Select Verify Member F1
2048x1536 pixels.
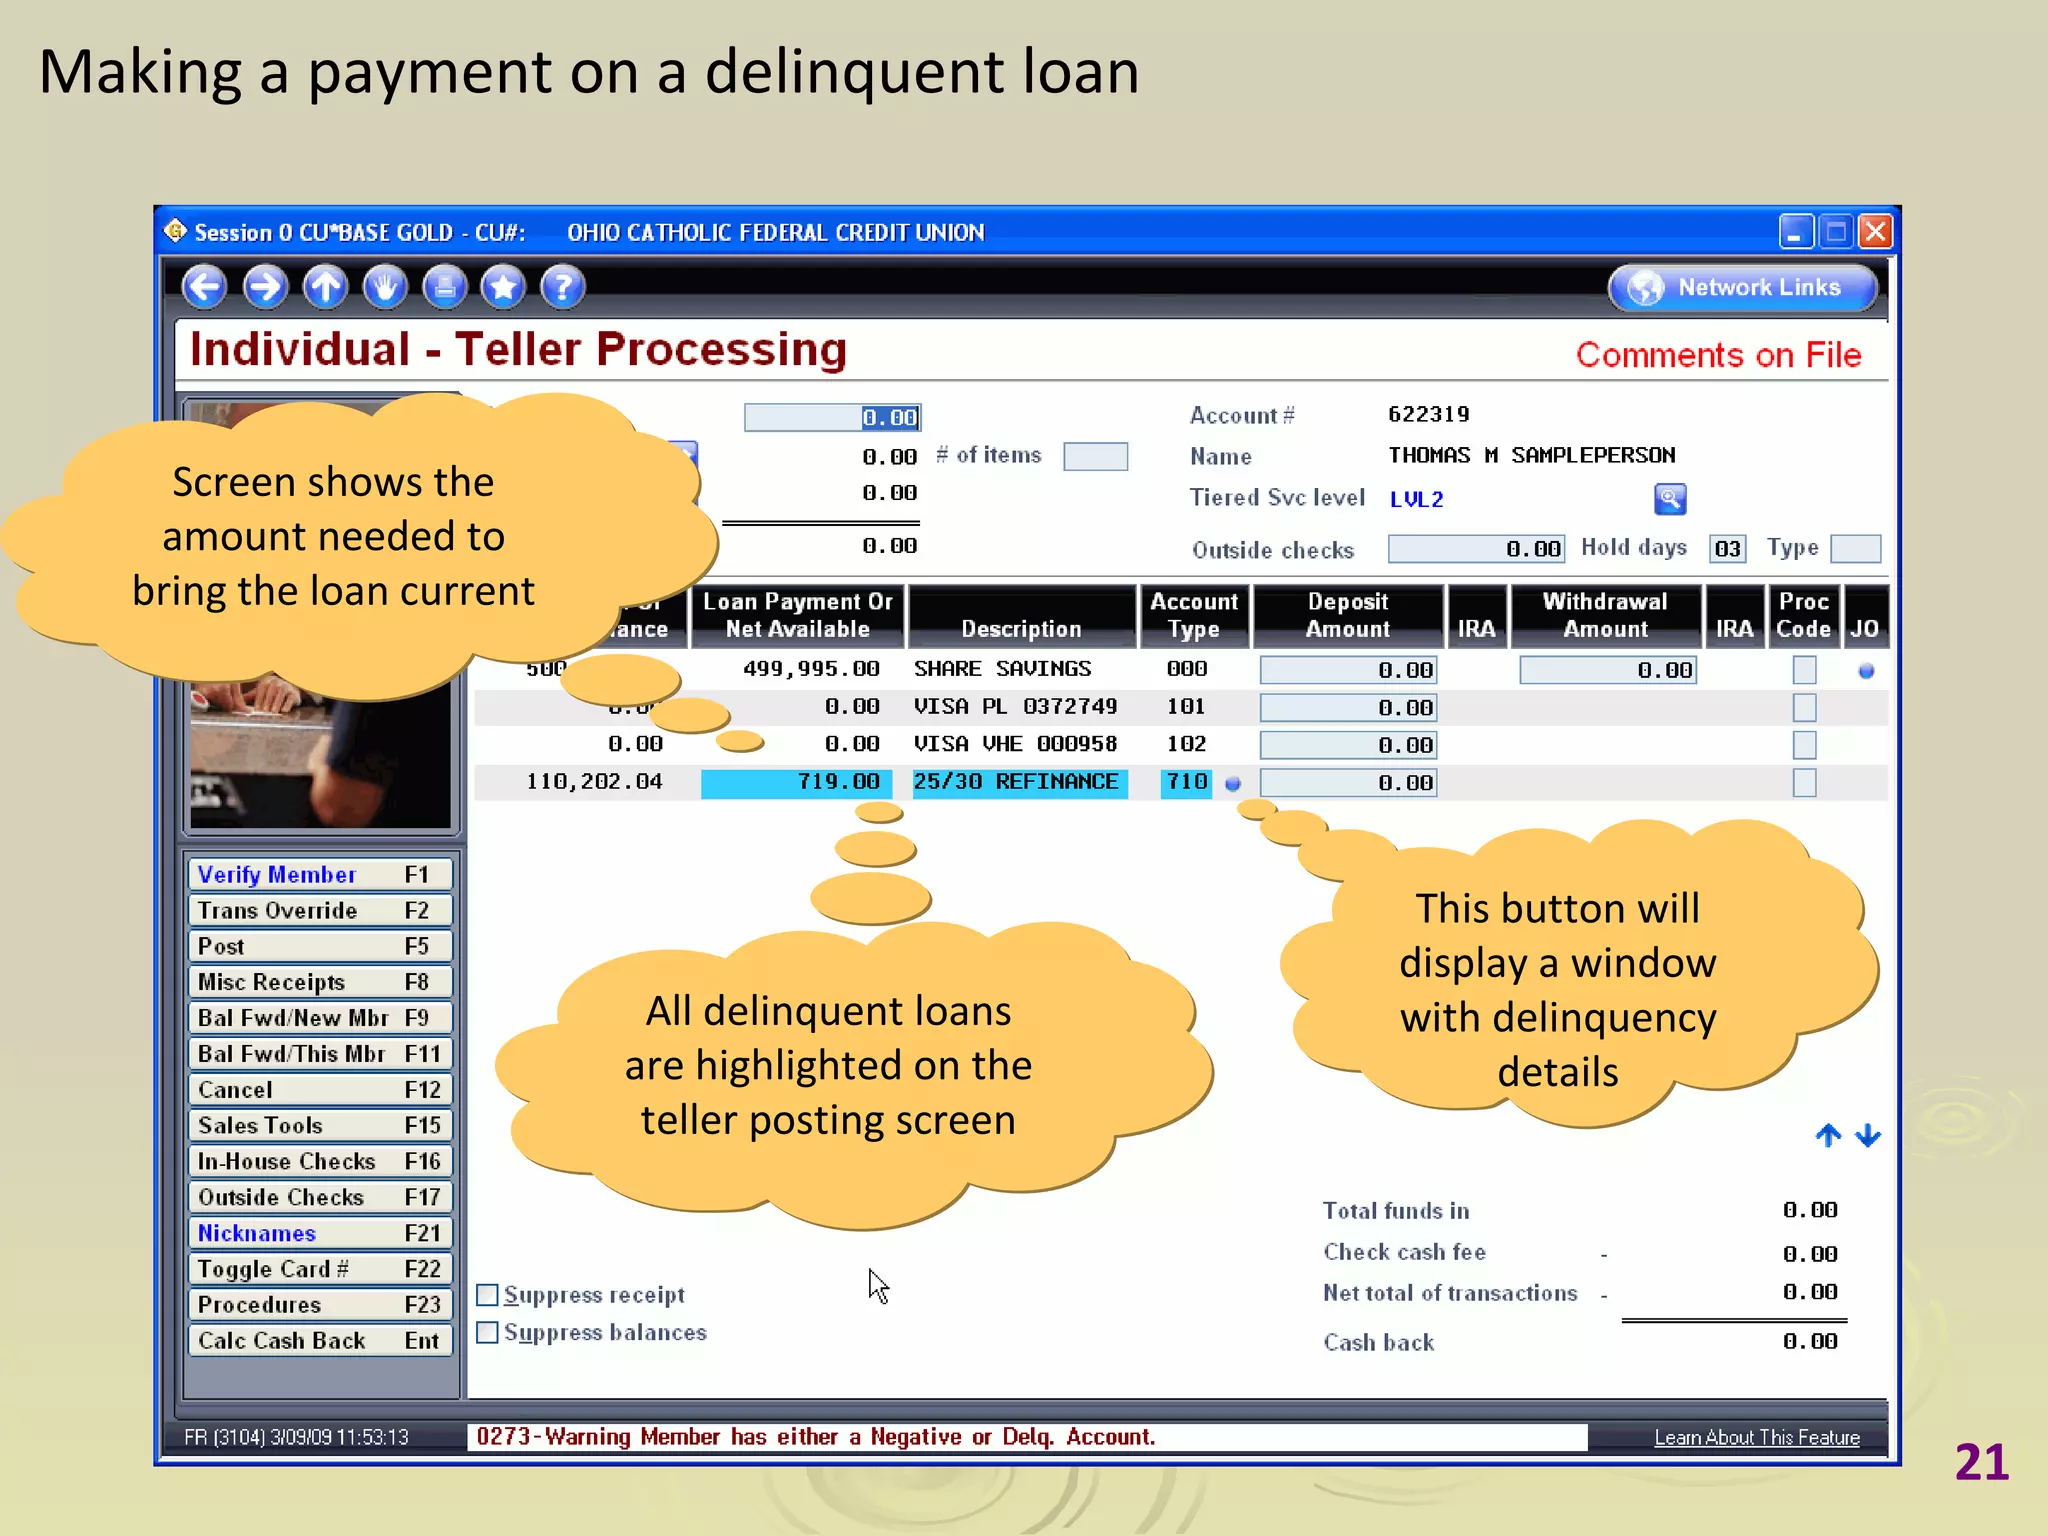click(320, 875)
